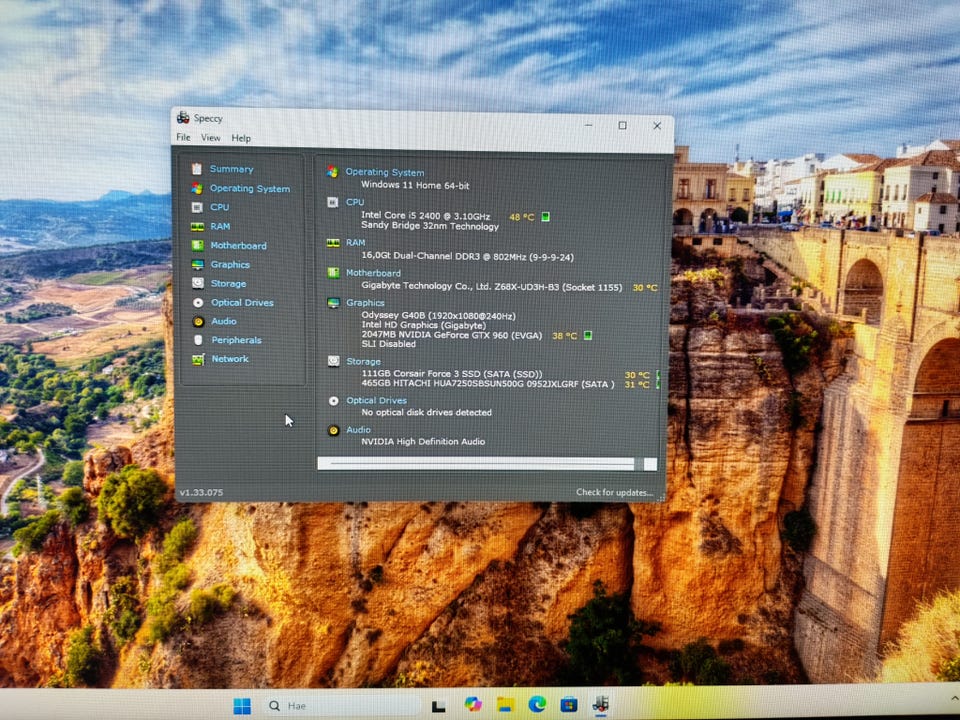The height and width of the screenshot is (720, 960).
Task: Click Windows flag icon beside Operating System heading
Action: click(x=332, y=171)
